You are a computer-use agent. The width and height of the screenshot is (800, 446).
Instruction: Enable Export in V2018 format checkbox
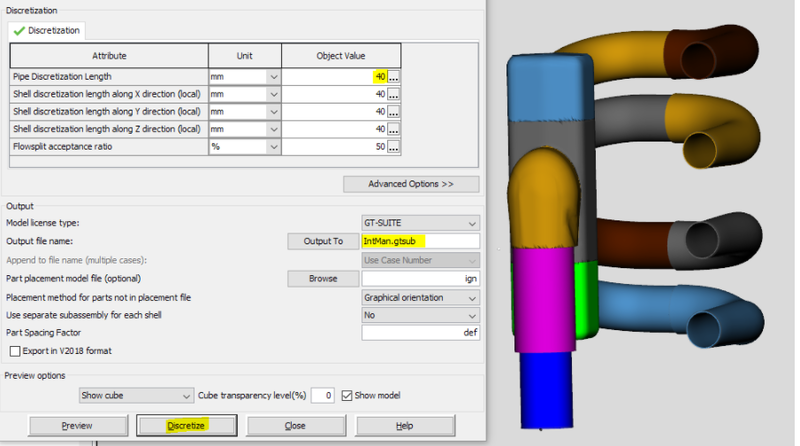pyautogui.click(x=15, y=351)
